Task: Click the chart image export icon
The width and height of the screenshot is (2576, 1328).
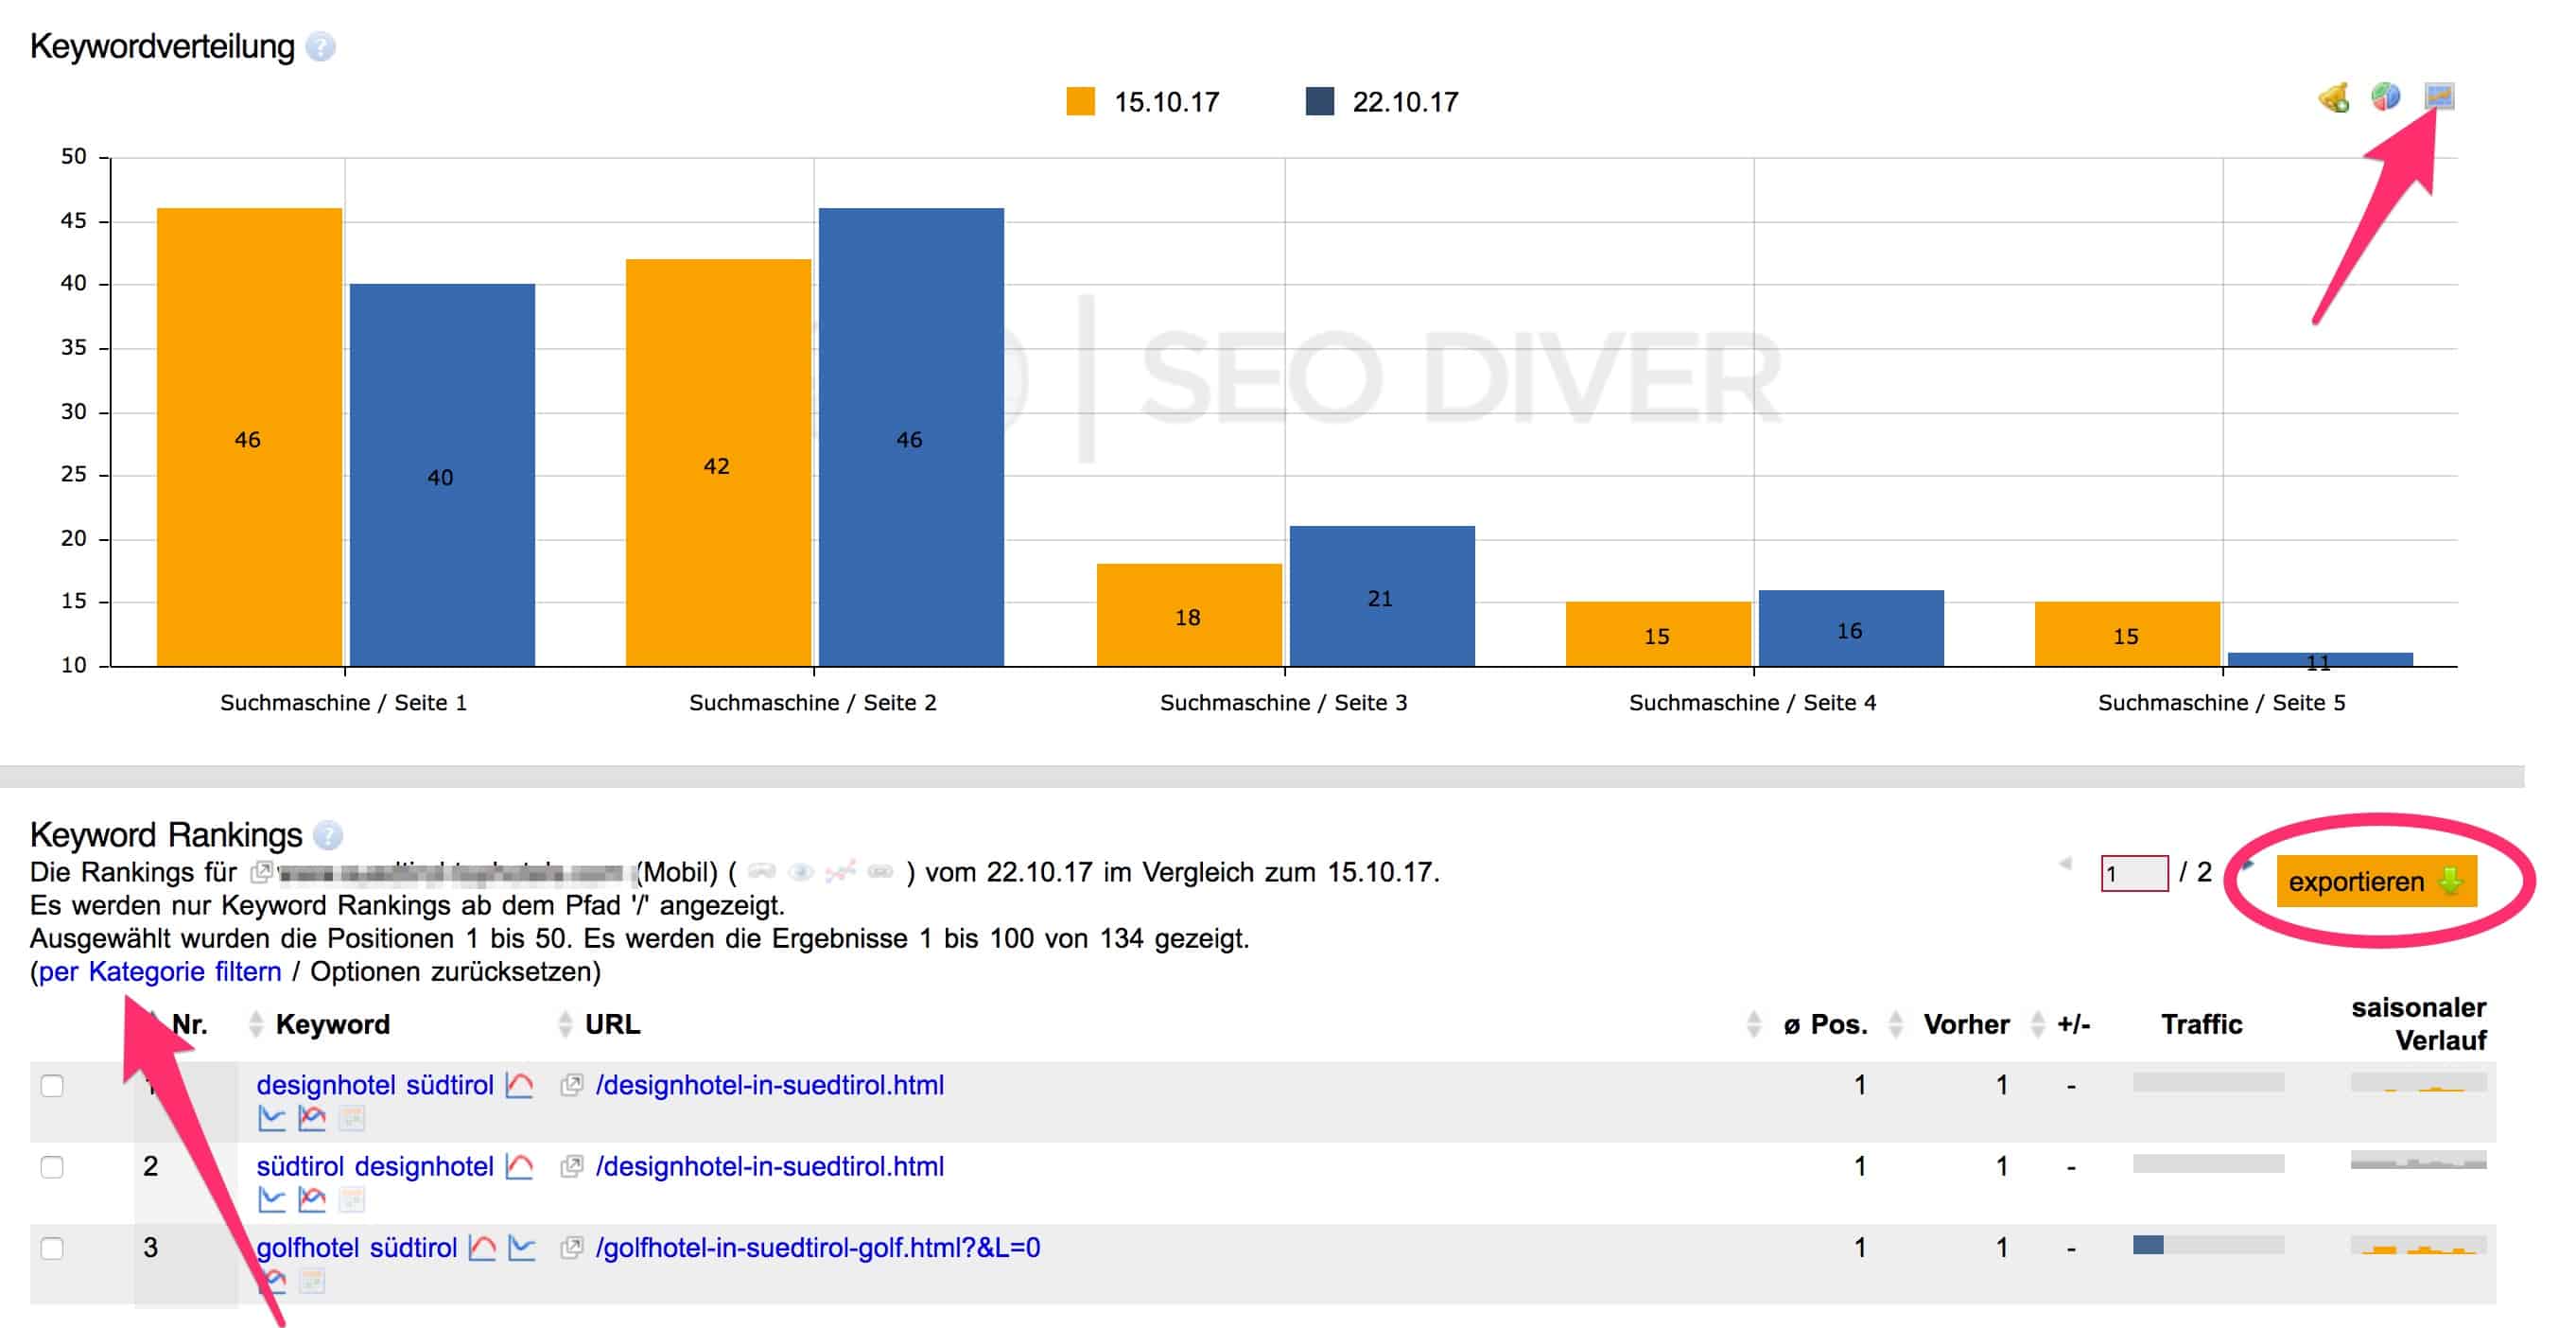Action: 2439,96
